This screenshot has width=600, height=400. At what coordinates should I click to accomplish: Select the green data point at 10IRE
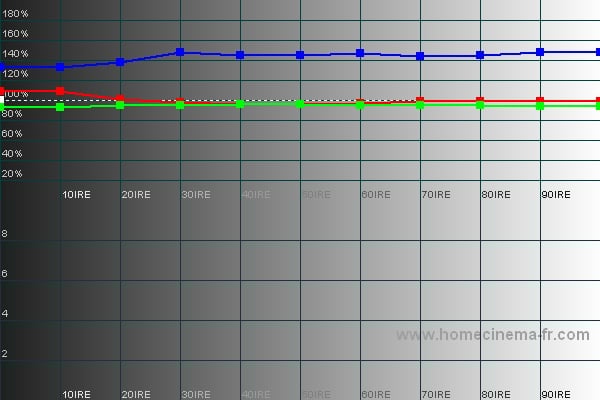click(x=60, y=106)
